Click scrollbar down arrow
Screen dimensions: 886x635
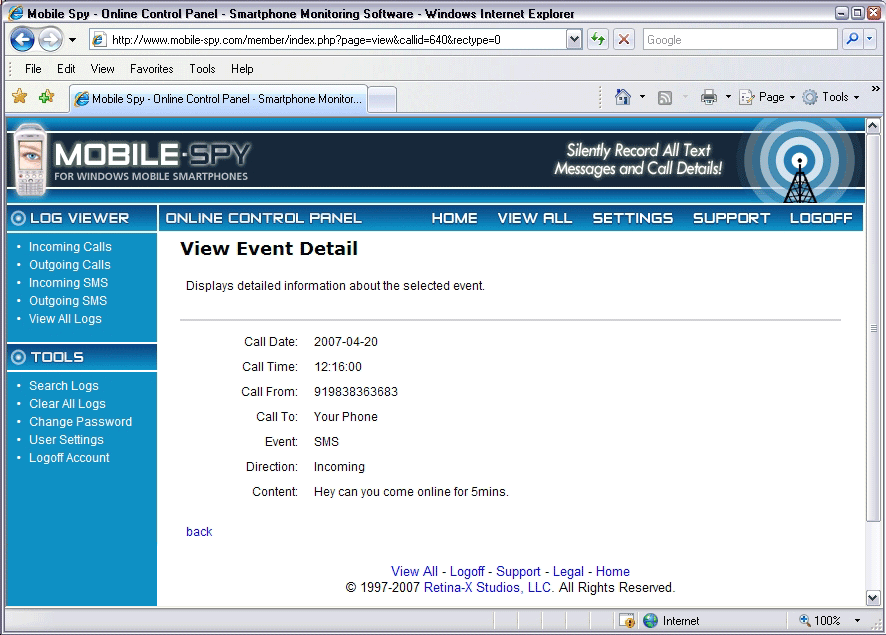point(873,597)
